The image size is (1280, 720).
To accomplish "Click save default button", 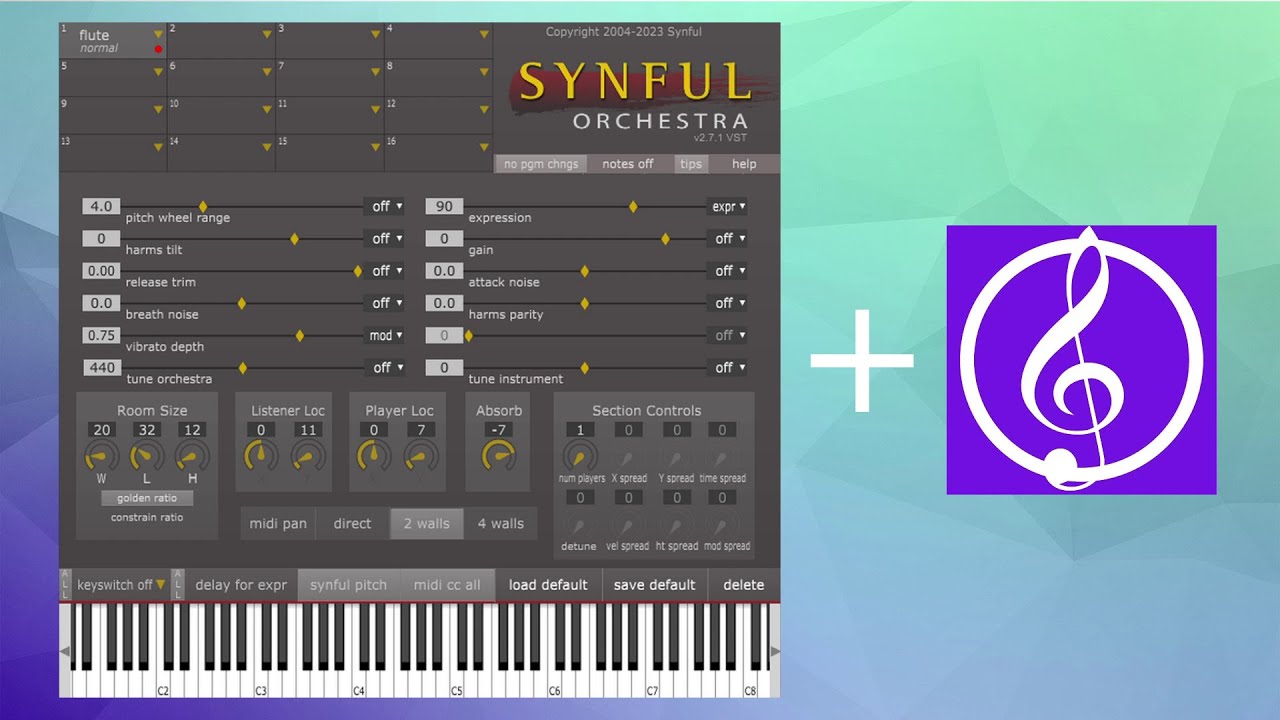I will (x=655, y=585).
